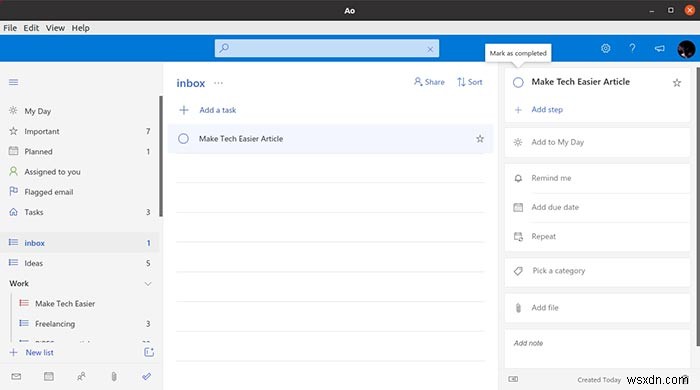Open the megaphone what's new icon
700x390 pixels.
659,48
